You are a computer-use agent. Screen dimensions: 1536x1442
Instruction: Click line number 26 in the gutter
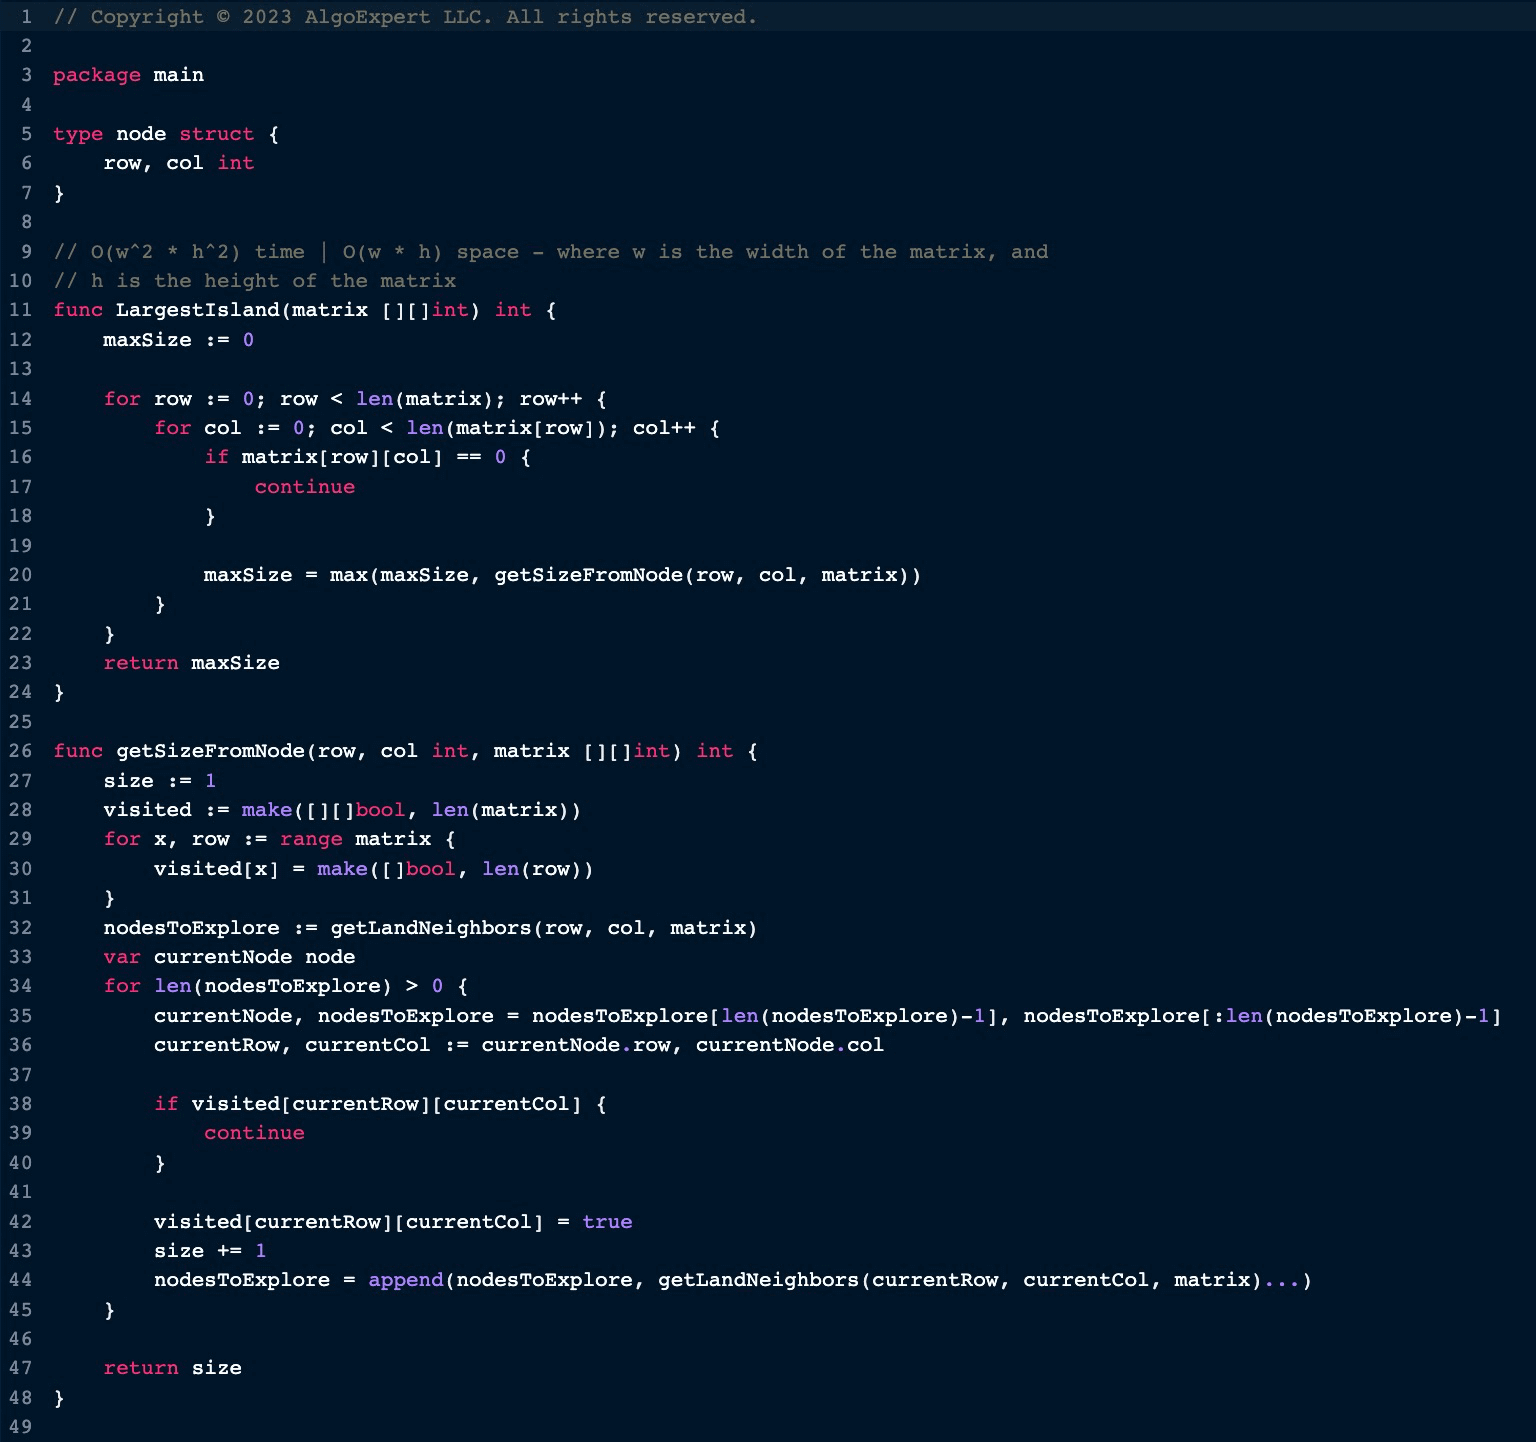21,751
